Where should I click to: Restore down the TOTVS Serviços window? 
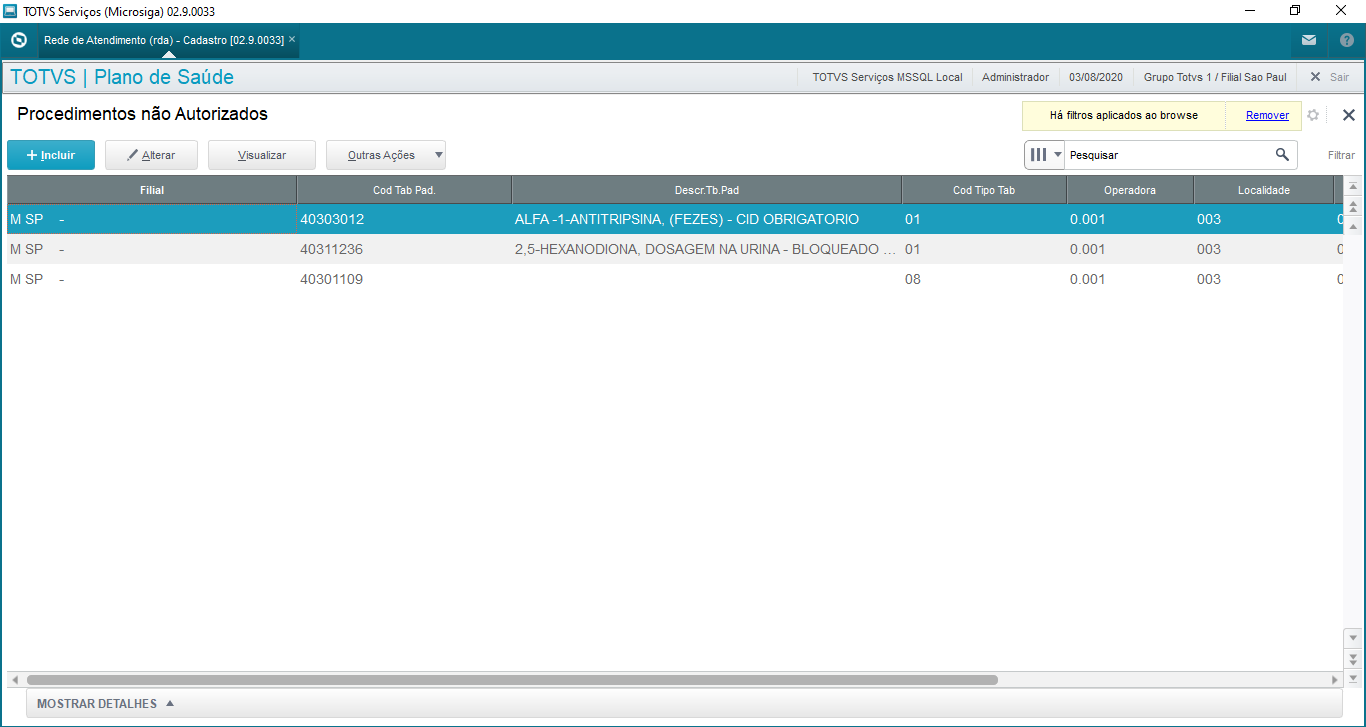coord(1295,11)
